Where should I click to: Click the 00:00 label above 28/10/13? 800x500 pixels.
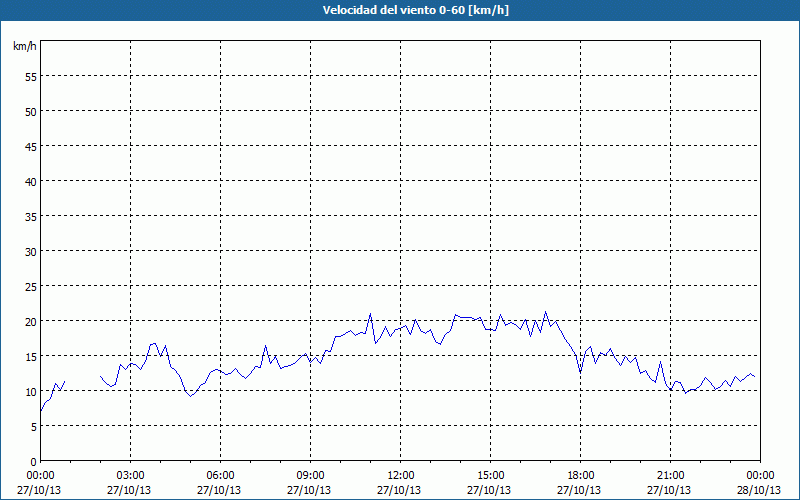click(x=761, y=476)
